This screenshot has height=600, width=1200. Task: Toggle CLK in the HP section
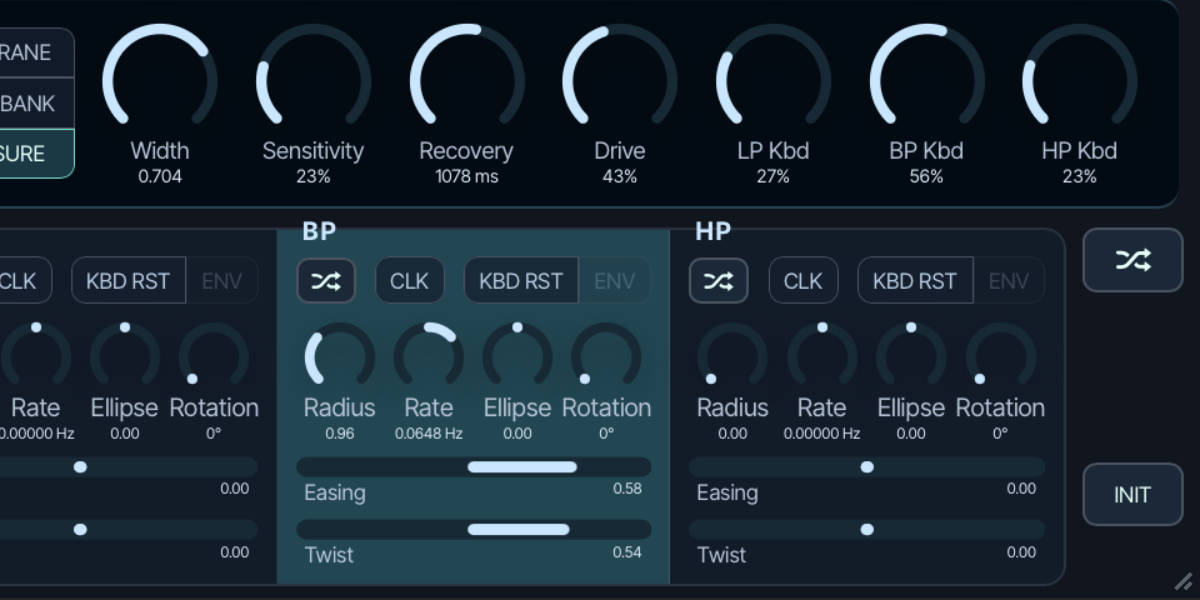[803, 281]
